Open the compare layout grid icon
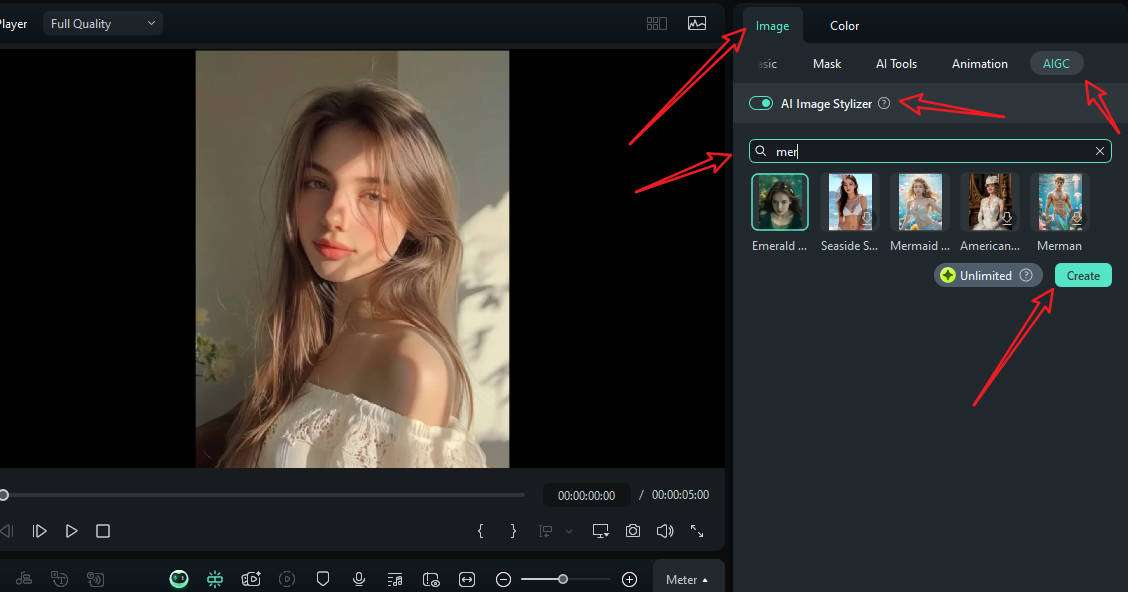Screen dimensions: 1128x592 (x=657, y=24)
